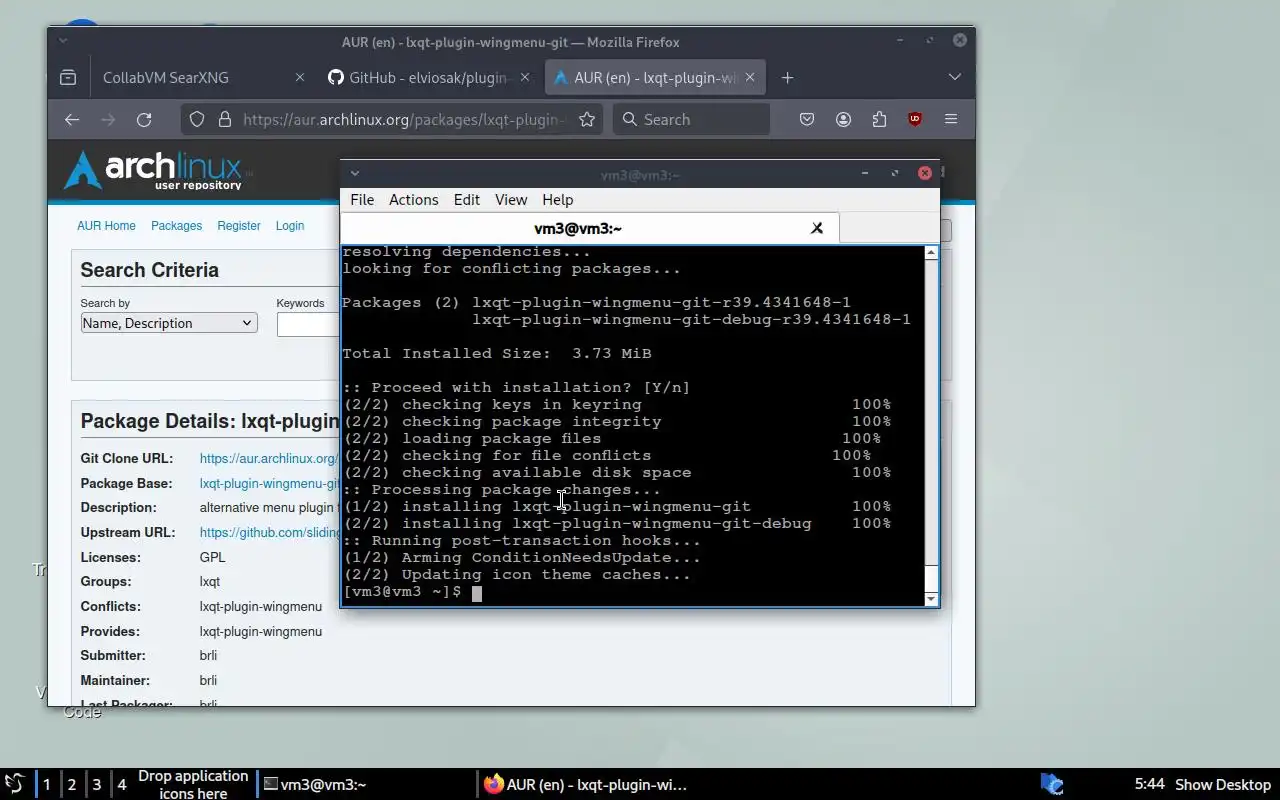Image resolution: width=1280 pixels, height=800 pixels.
Task: Click the uBlock Origin icon
Action: tap(915, 119)
